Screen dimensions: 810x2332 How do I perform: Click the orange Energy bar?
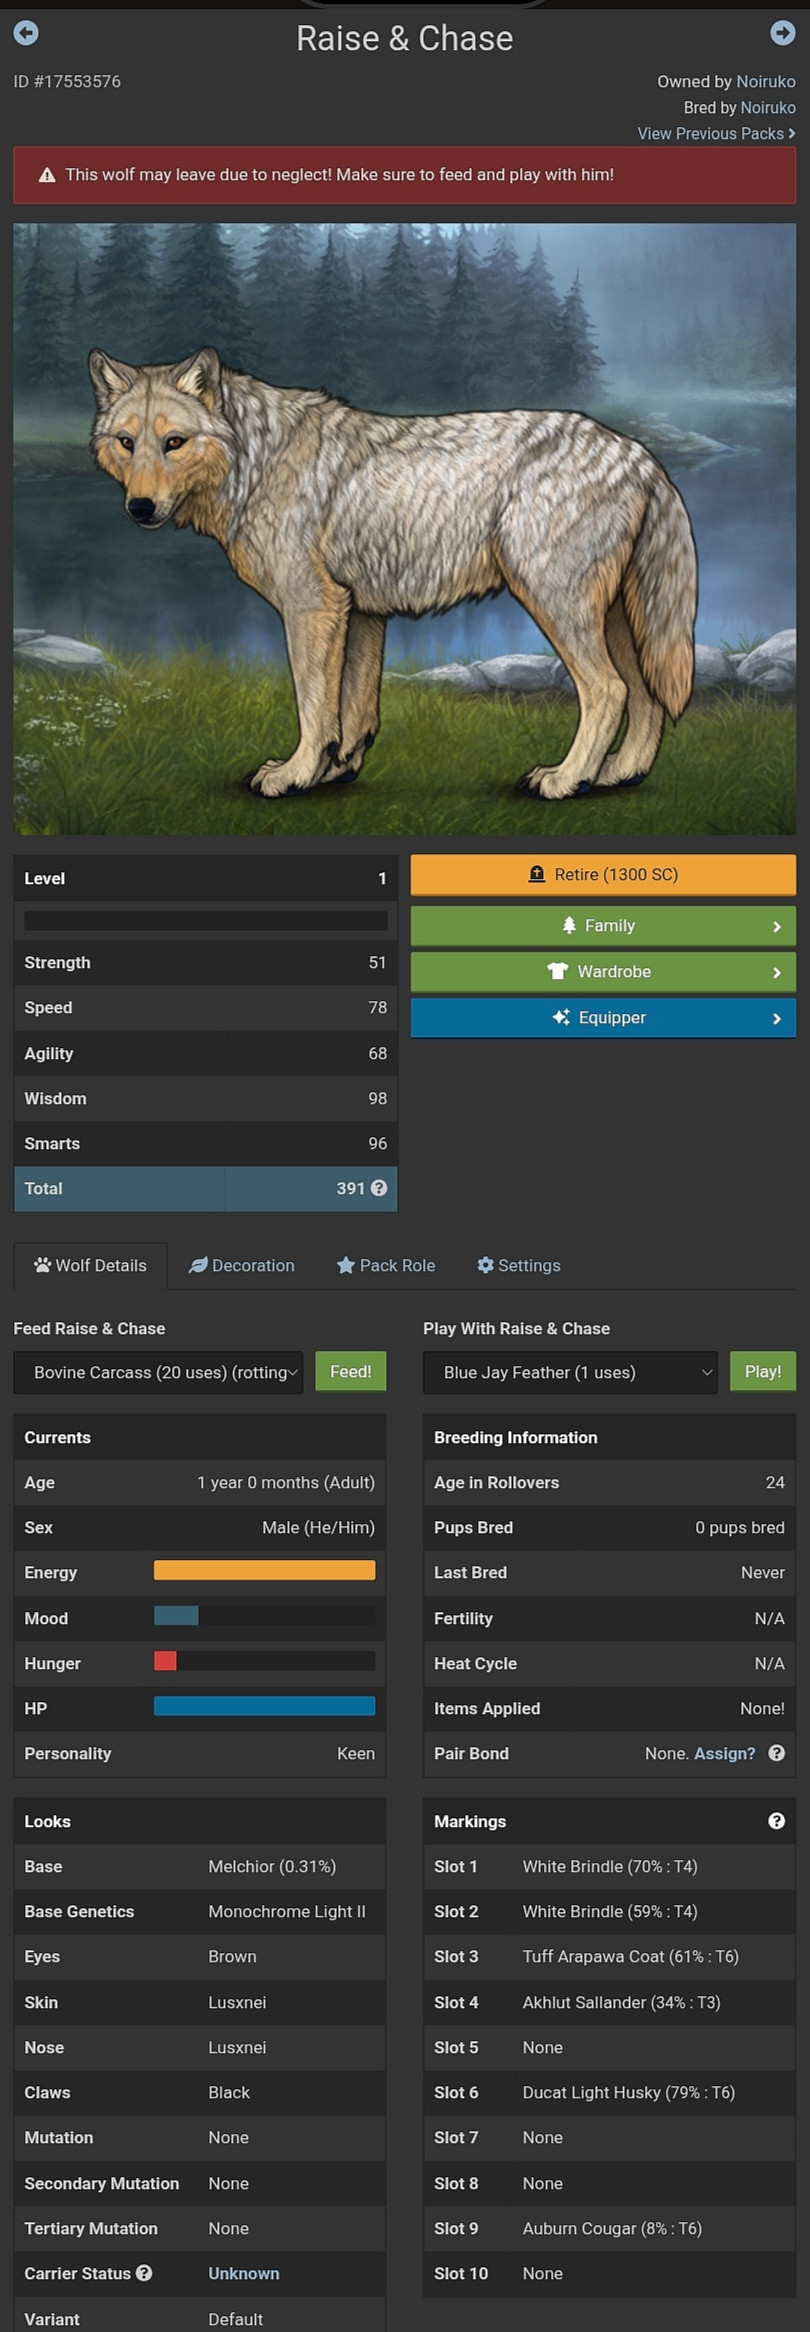click(265, 1570)
